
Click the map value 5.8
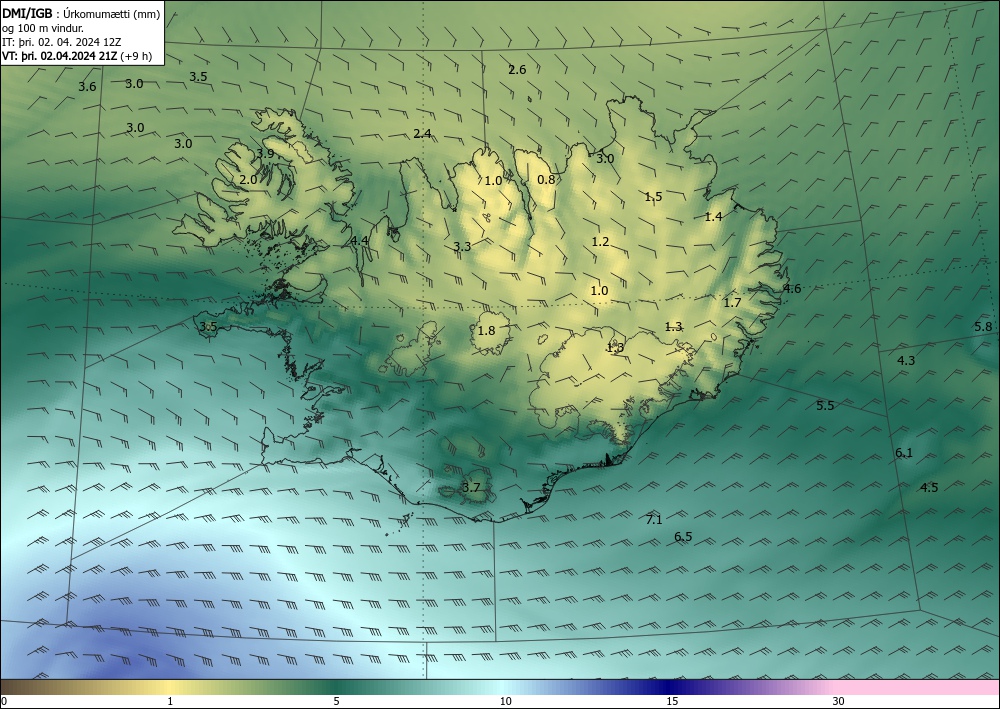point(983,326)
